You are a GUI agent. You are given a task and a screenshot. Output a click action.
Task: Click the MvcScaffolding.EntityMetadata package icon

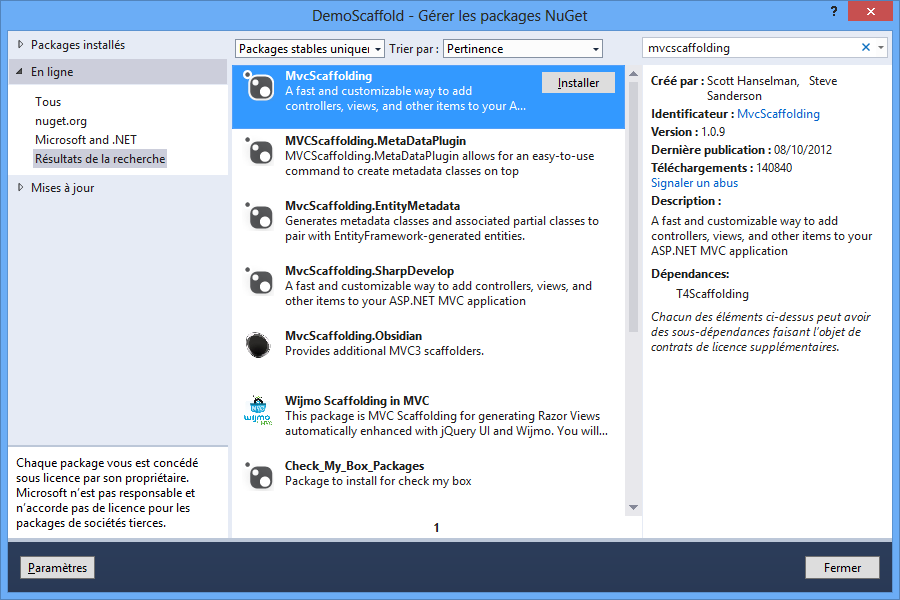[259, 216]
